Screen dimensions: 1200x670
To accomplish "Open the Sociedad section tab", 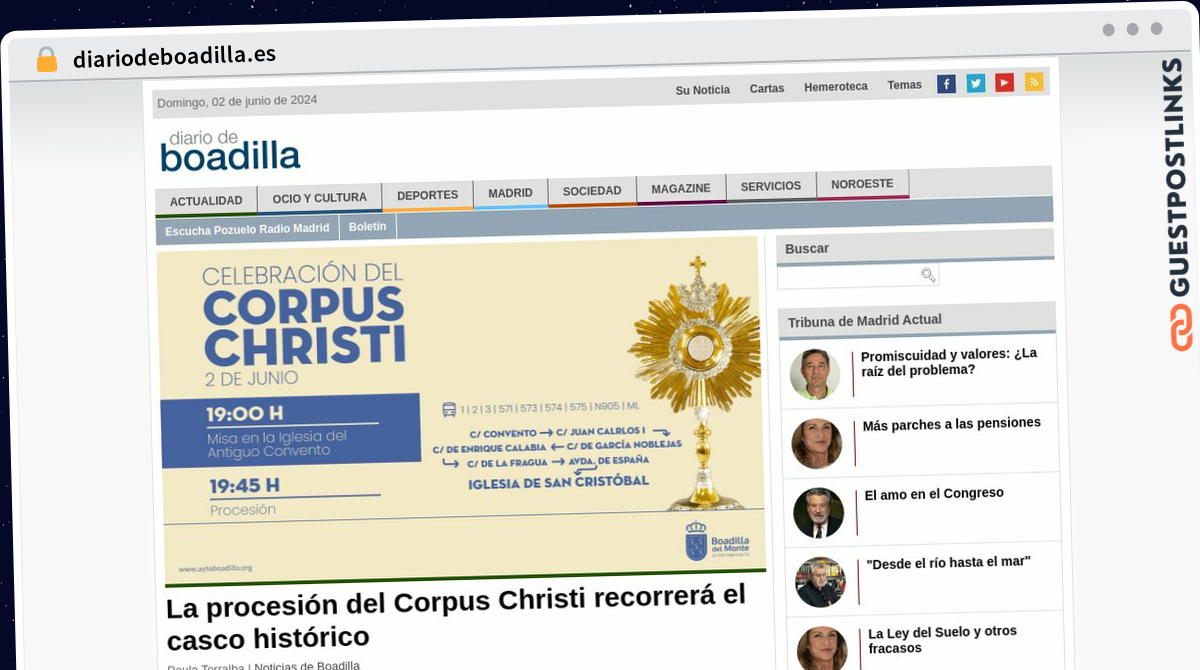I will pyautogui.click(x=592, y=191).
